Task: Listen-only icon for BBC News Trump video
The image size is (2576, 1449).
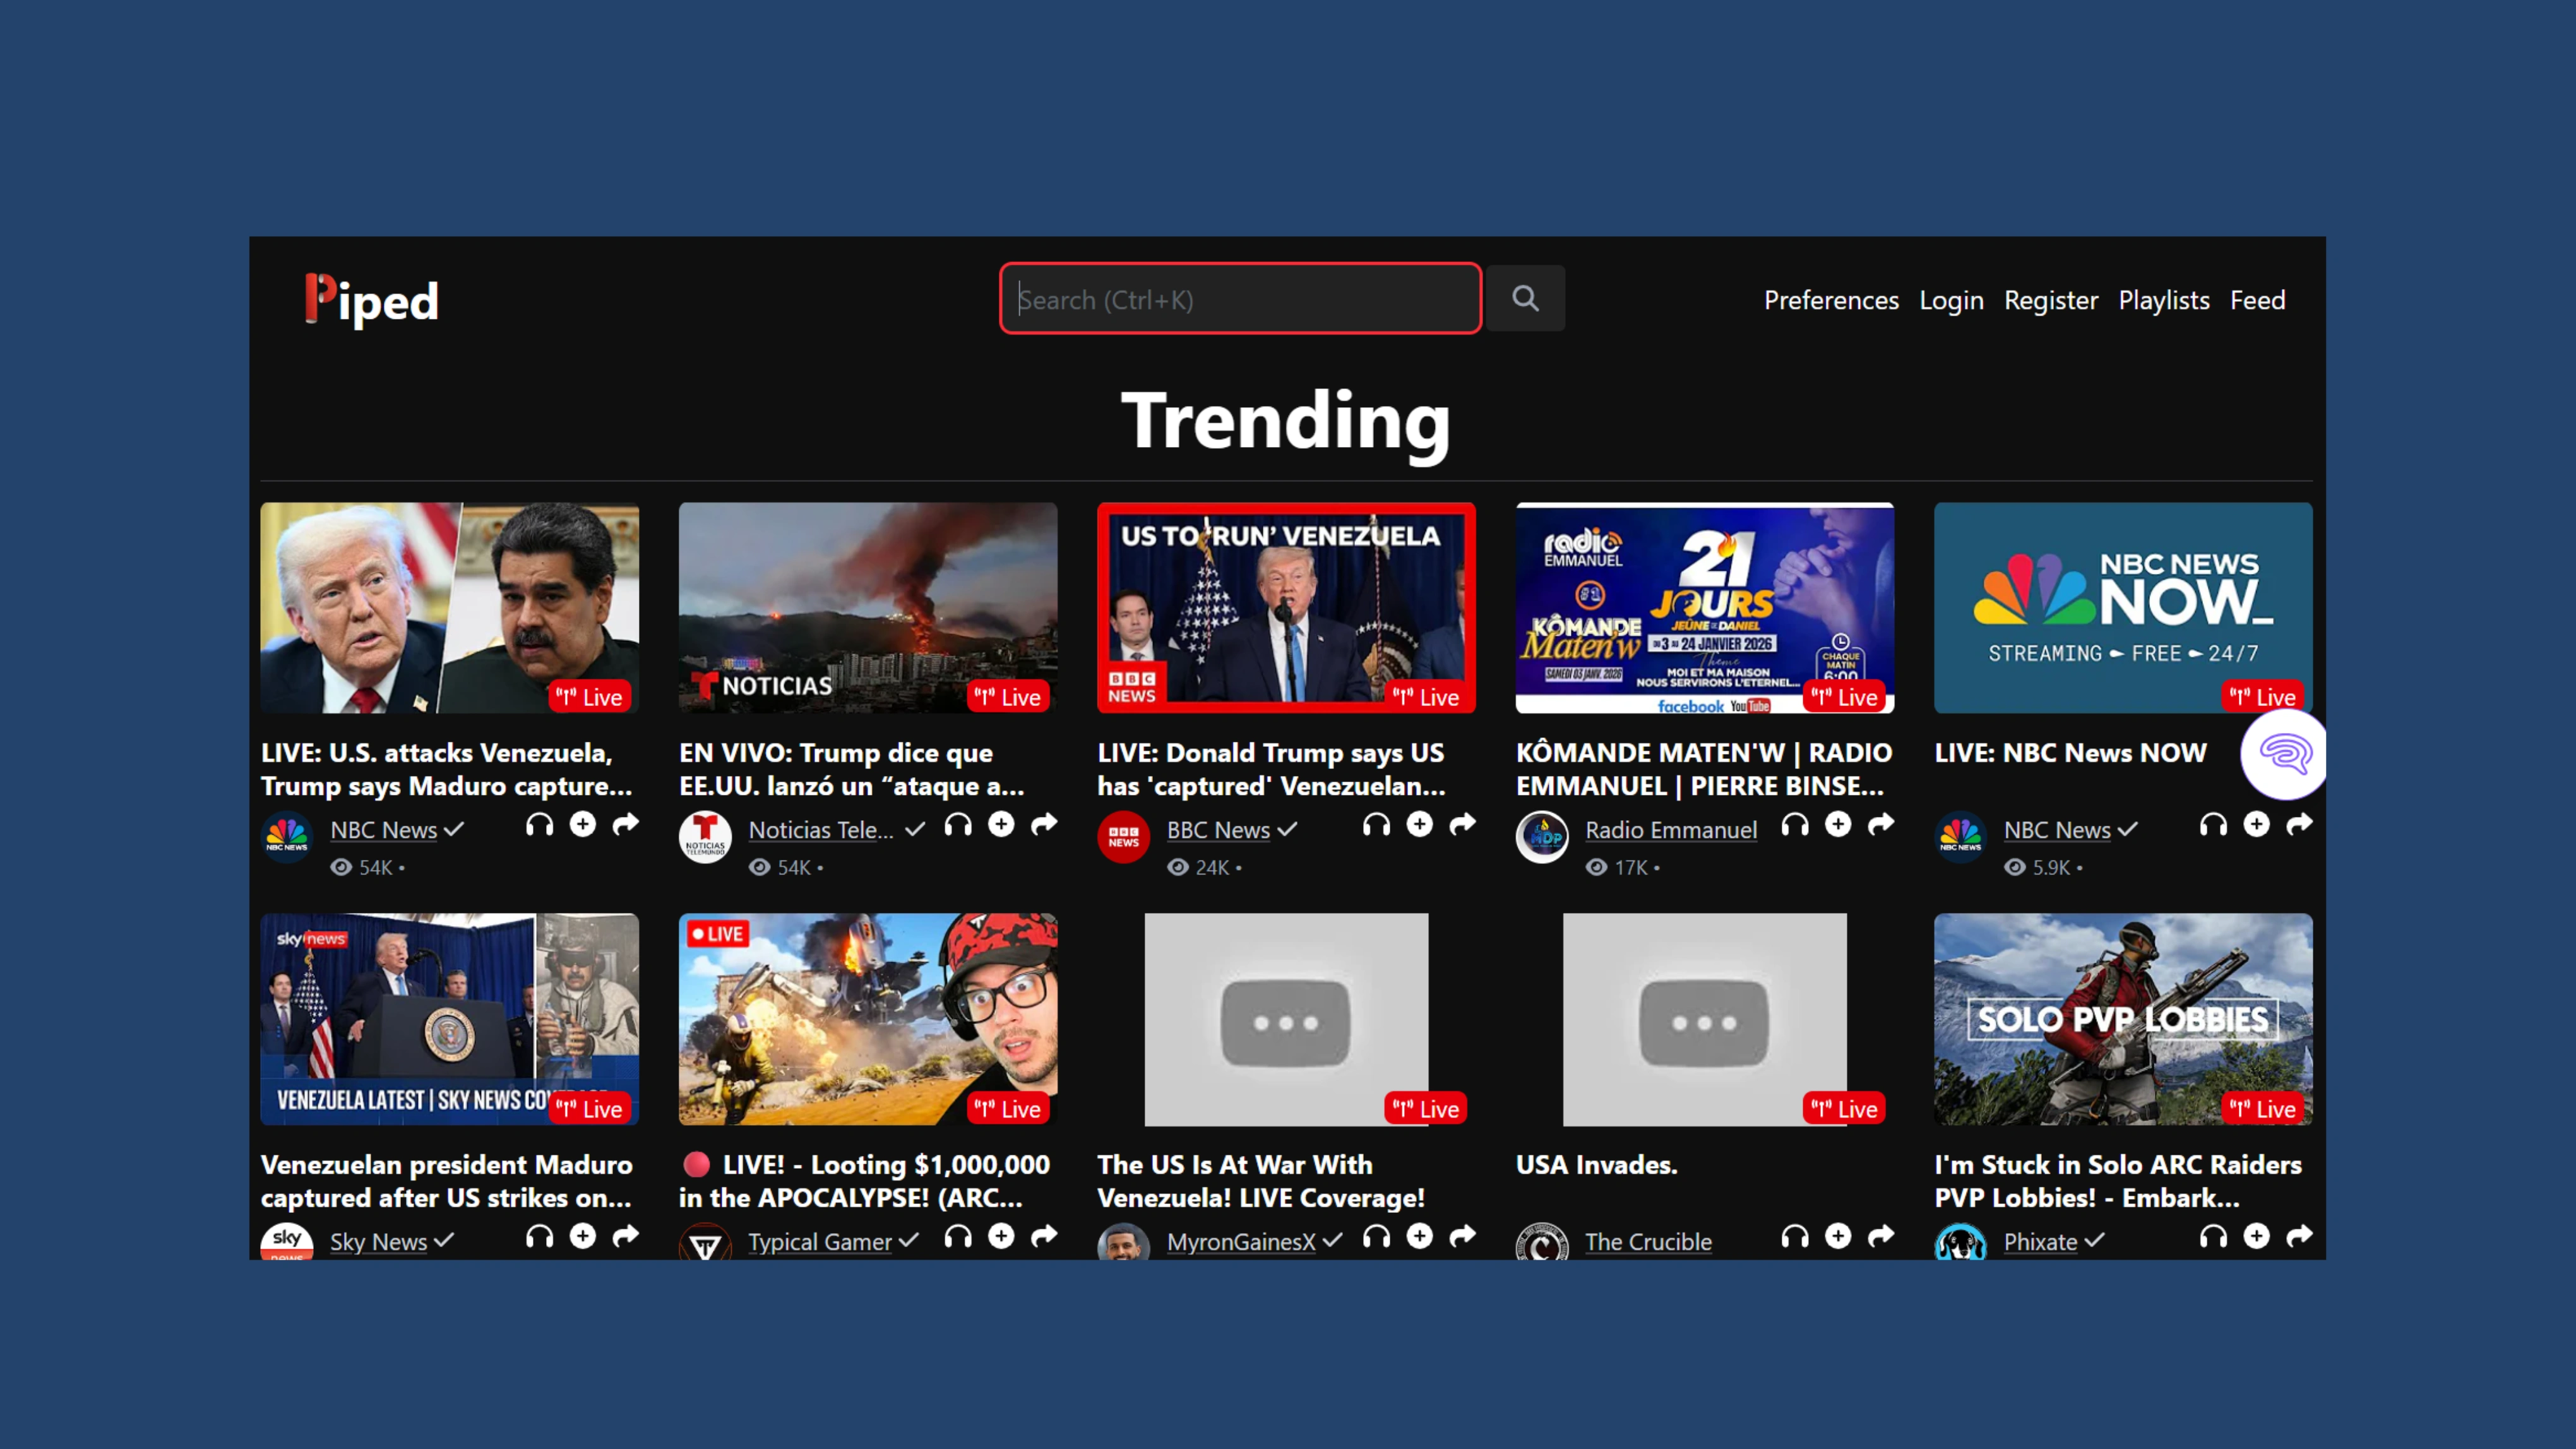Action: pos(1377,824)
